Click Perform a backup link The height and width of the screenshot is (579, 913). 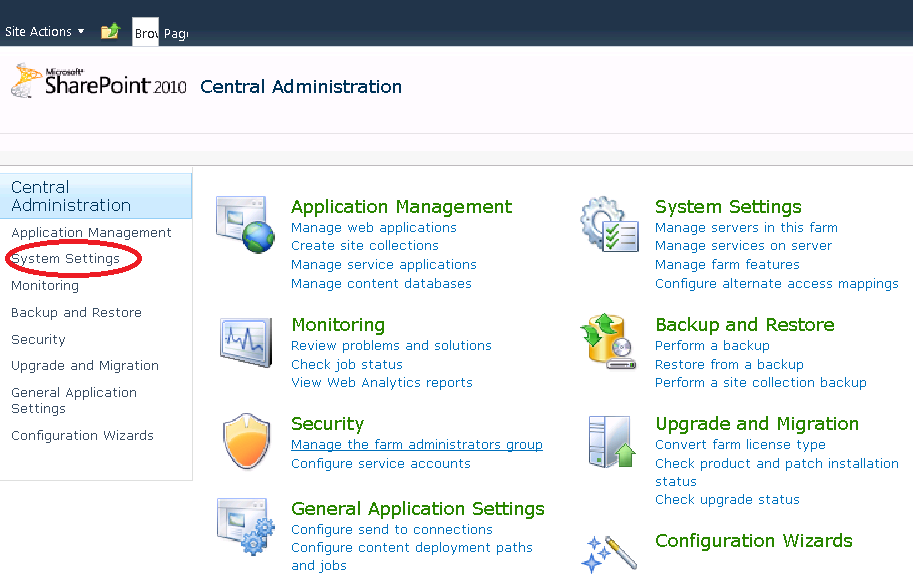click(712, 345)
